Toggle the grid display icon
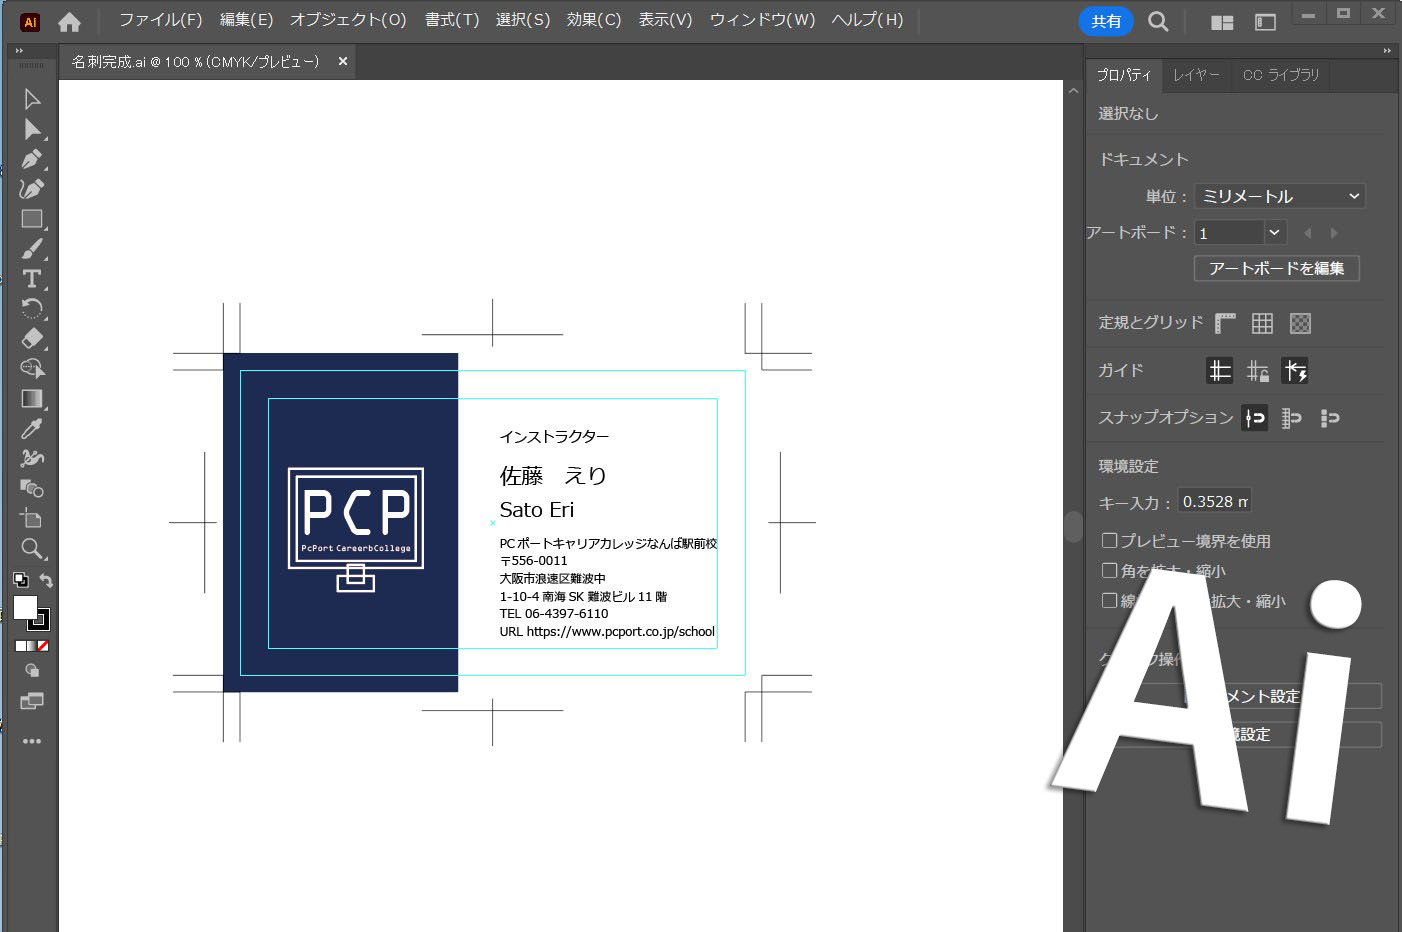This screenshot has width=1402, height=932. point(1262,323)
